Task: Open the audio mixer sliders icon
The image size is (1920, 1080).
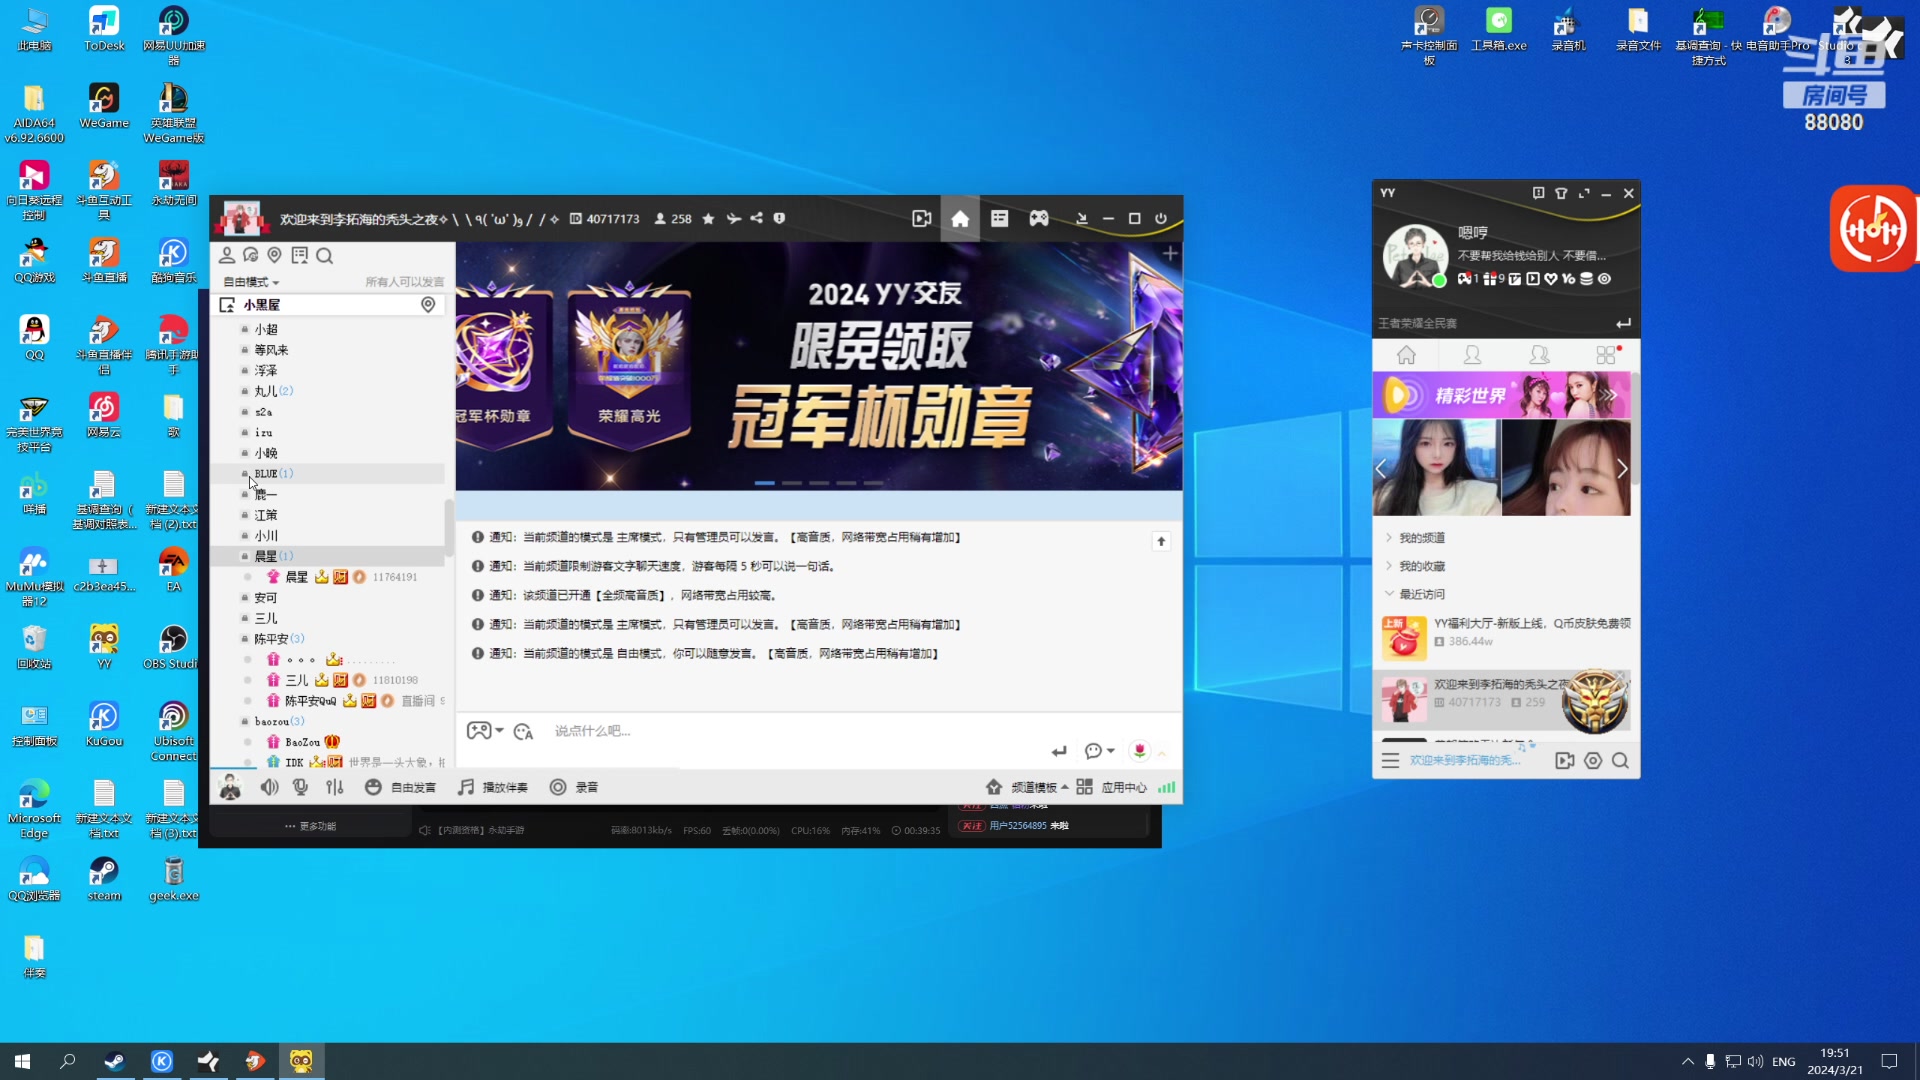Action: [334, 787]
